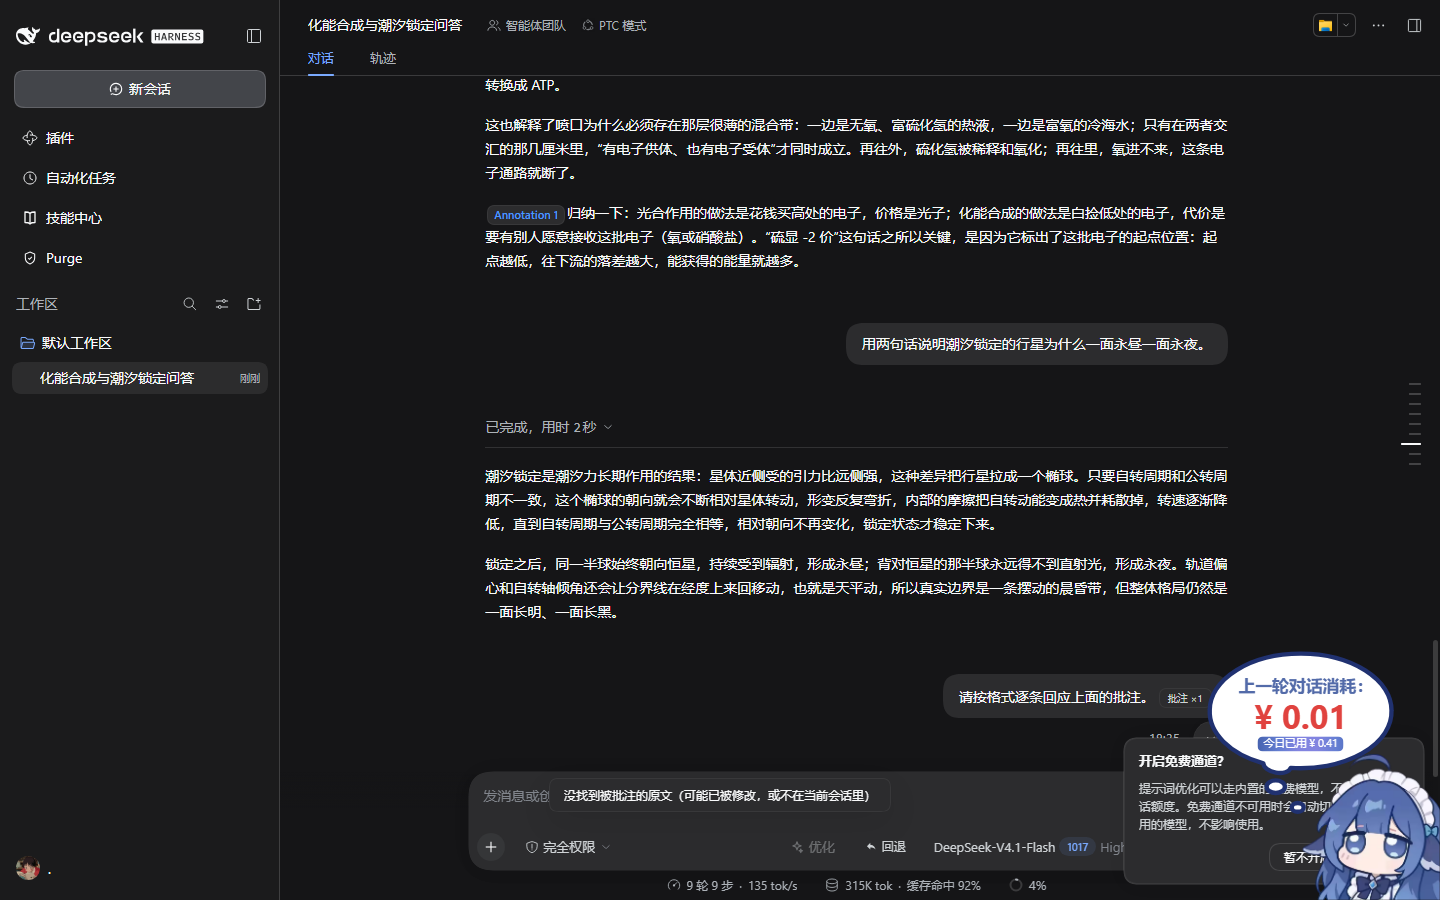Start a 新会话 new conversation

tap(140, 89)
